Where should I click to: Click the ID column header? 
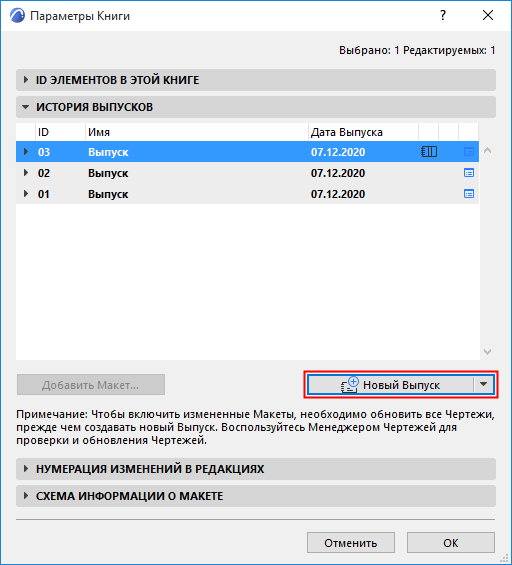pos(61,132)
